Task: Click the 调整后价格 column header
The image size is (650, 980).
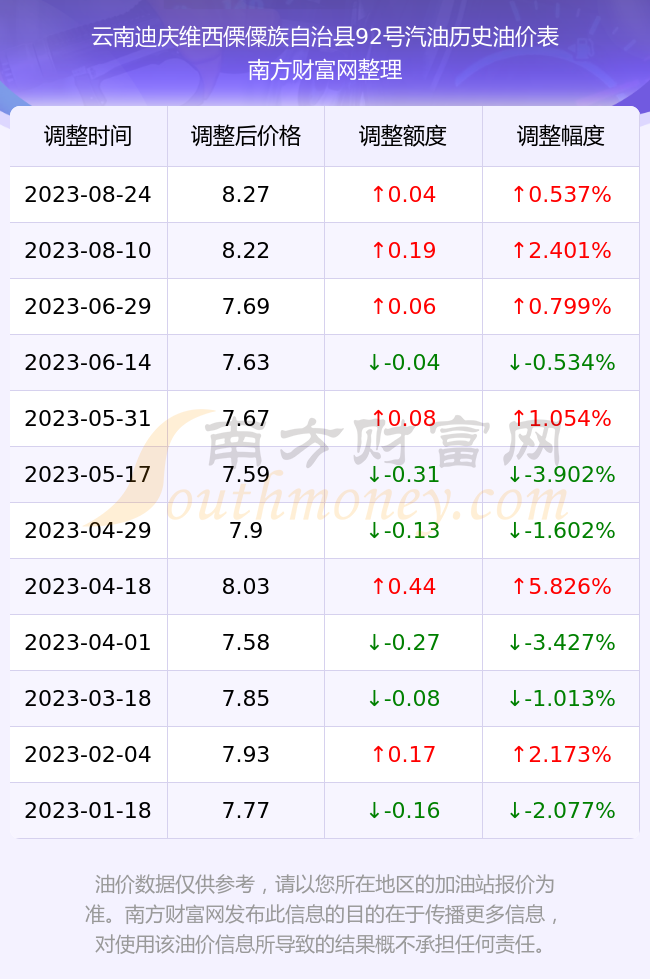Action: tap(246, 136)
